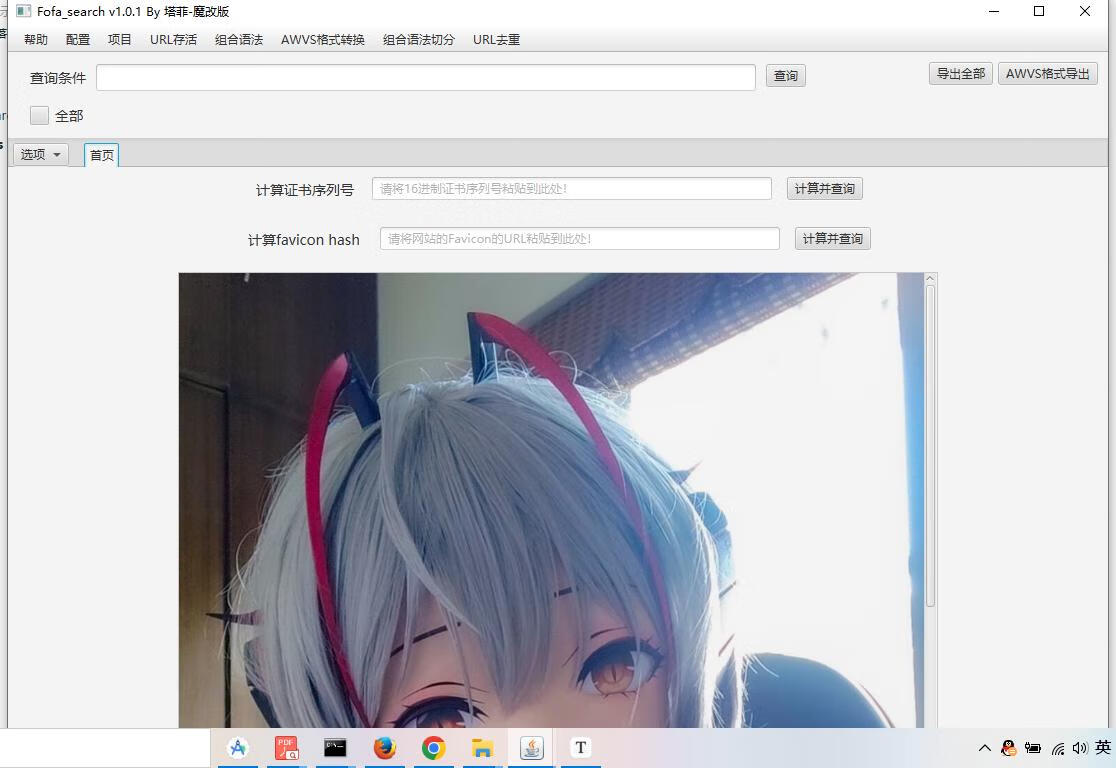Click the Java app taskbar icon

tap(531, 747)
